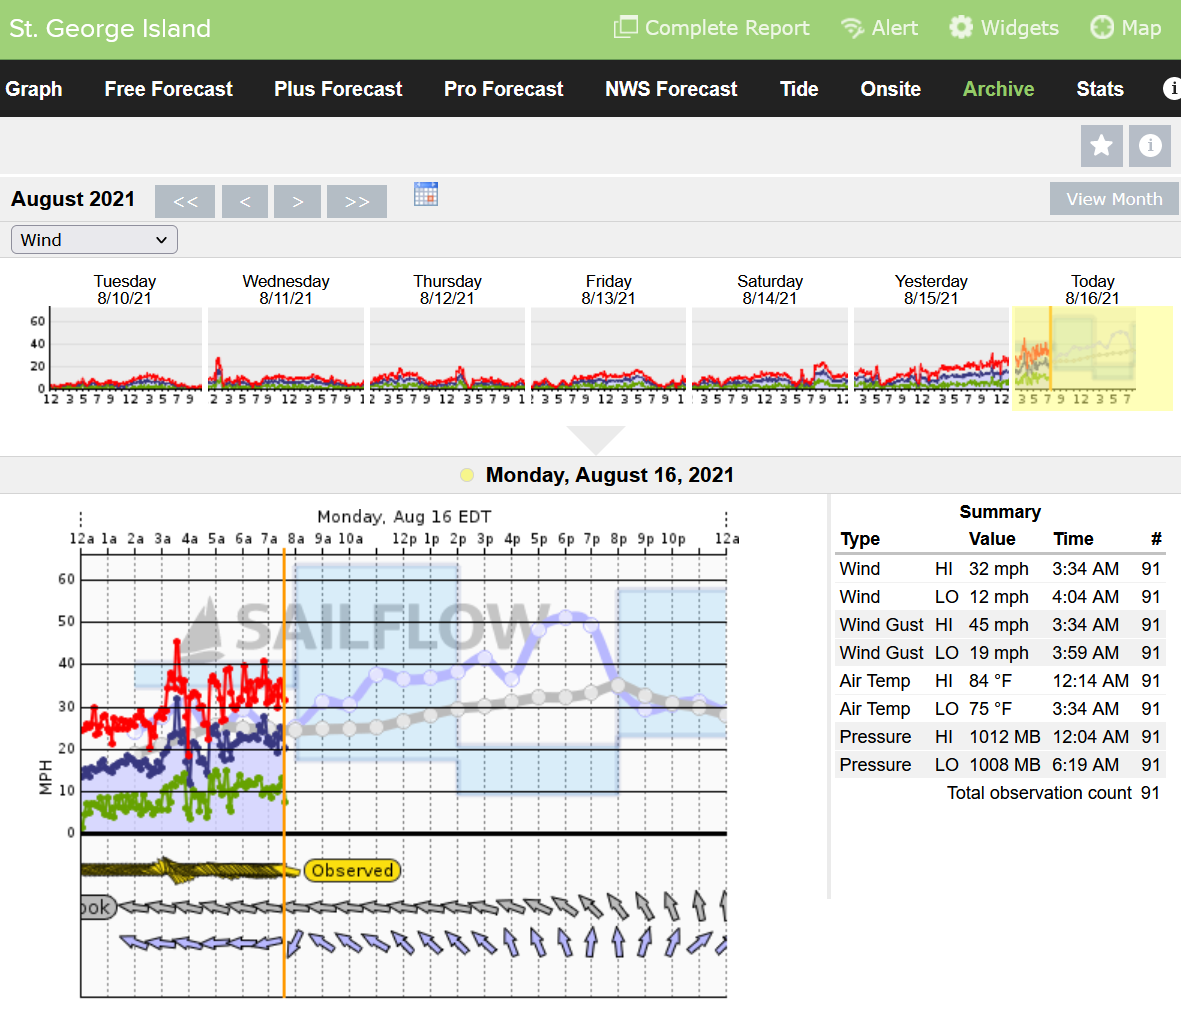The image size is (1181, 1024).
Task: Click the Air Temp HI 84 °F row
Action: (999, 681)
